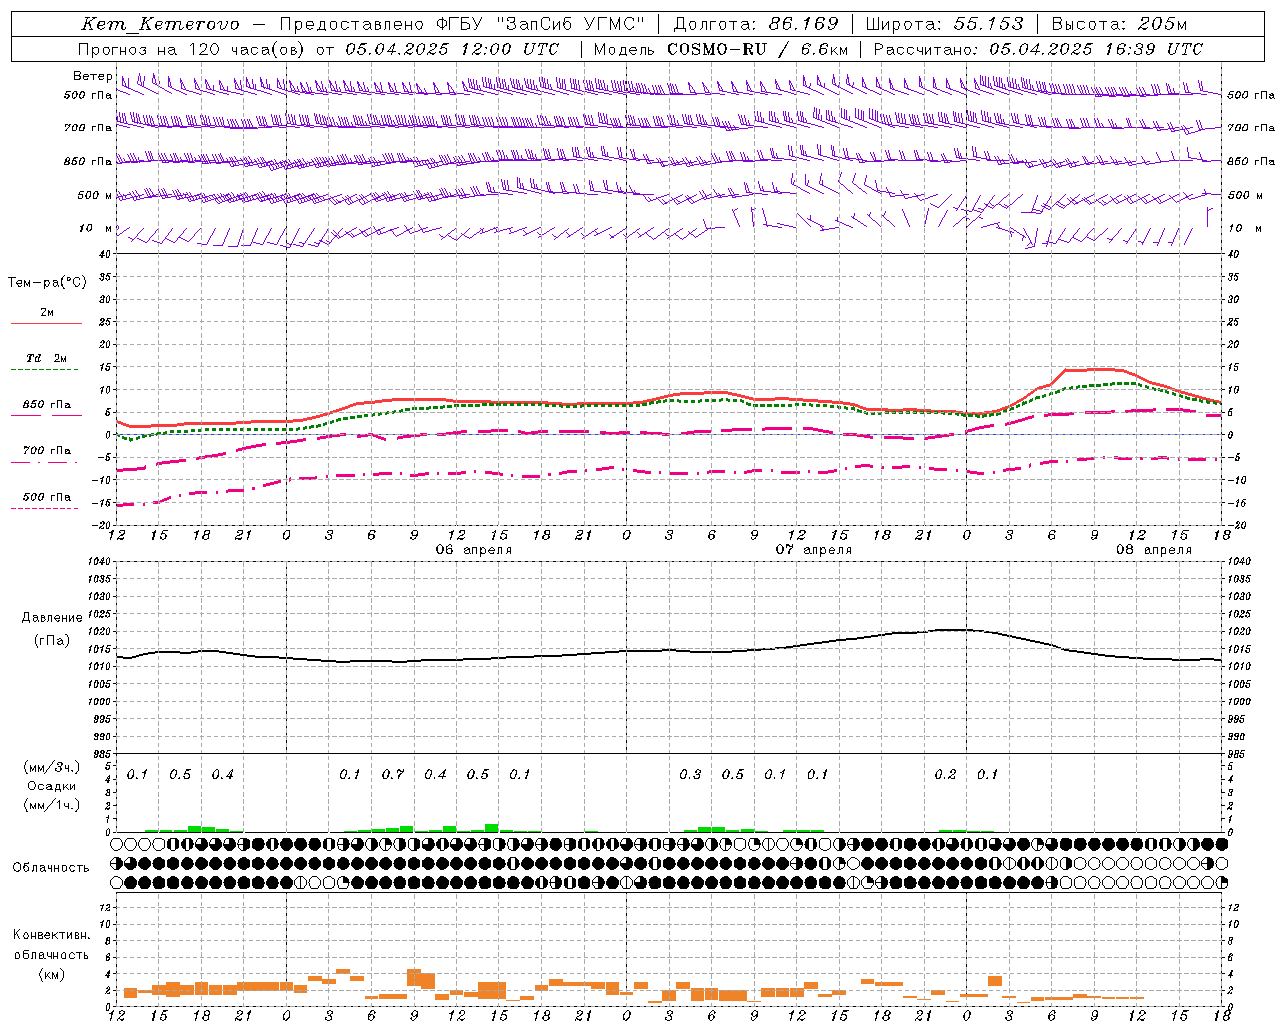Click the 'Высота: 205м' header entry
This screenshot has width=1280, height=1024.
coord(1119,24)
